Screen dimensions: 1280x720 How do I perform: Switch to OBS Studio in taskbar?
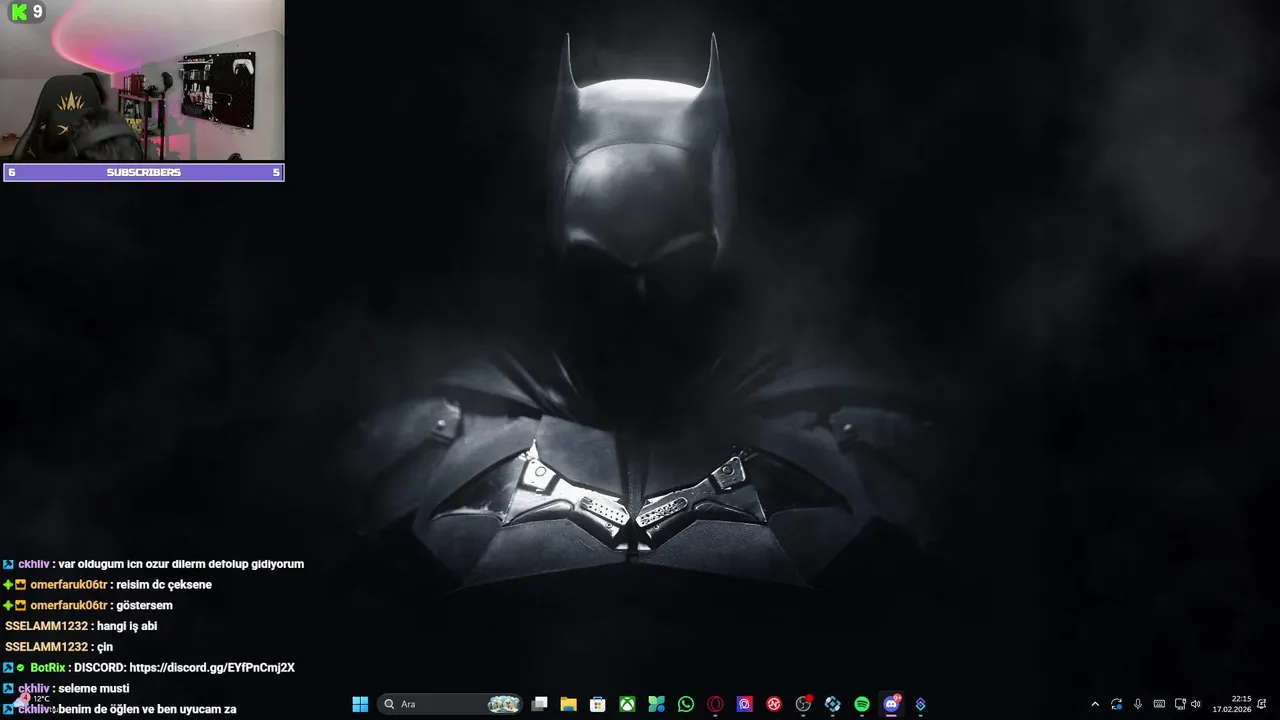(803, 704)
